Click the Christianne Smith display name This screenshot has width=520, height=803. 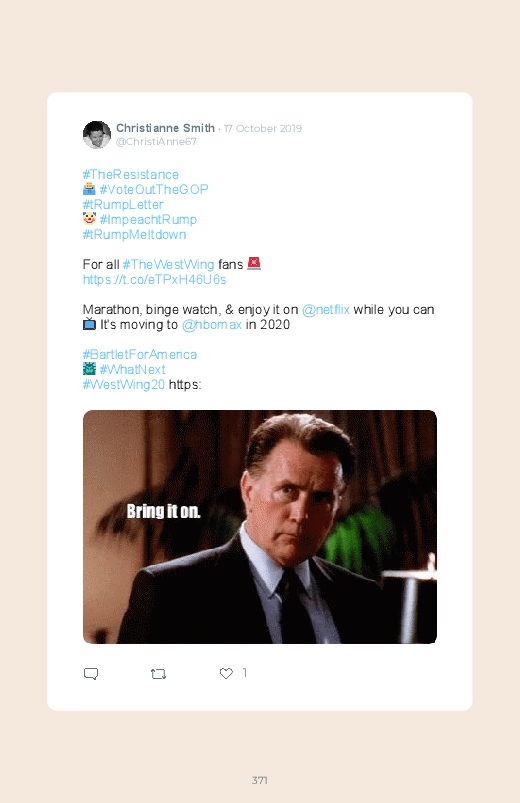pos(165,128)
